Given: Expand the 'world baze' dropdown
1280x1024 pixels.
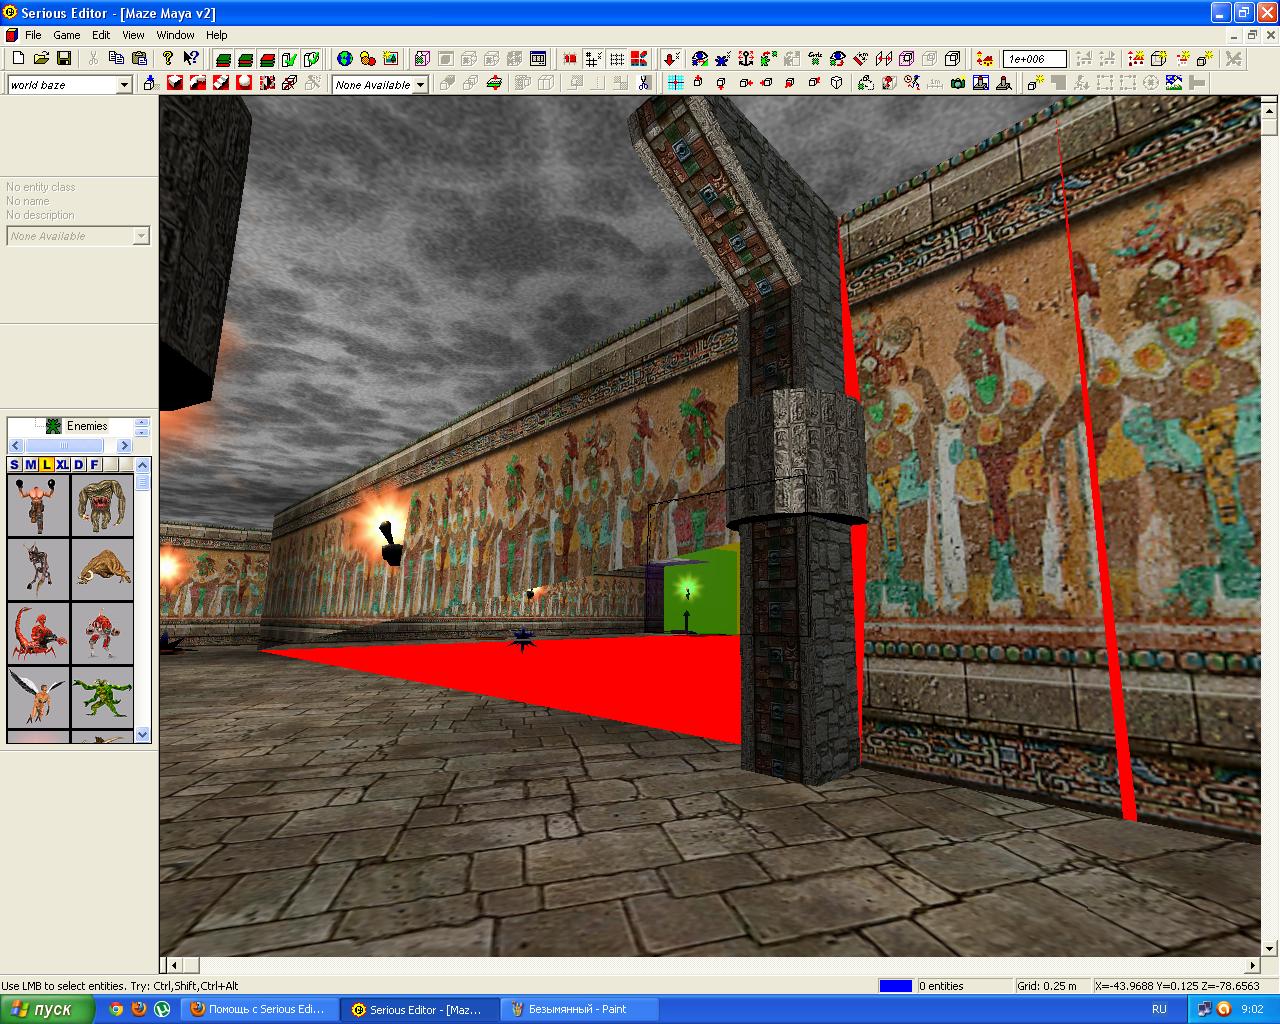Looking at the screenshot, I should (x=125, y=85).
